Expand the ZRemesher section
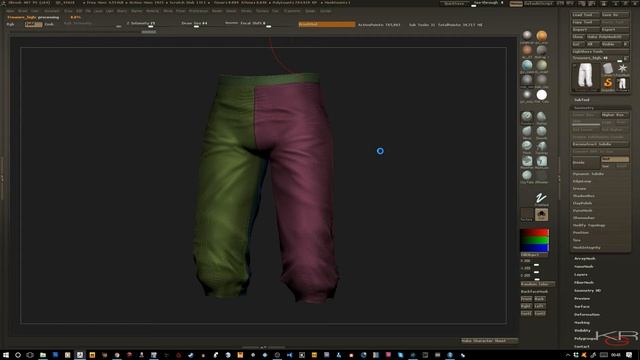This screenshot has width=640, height=360. click(584, 218)
